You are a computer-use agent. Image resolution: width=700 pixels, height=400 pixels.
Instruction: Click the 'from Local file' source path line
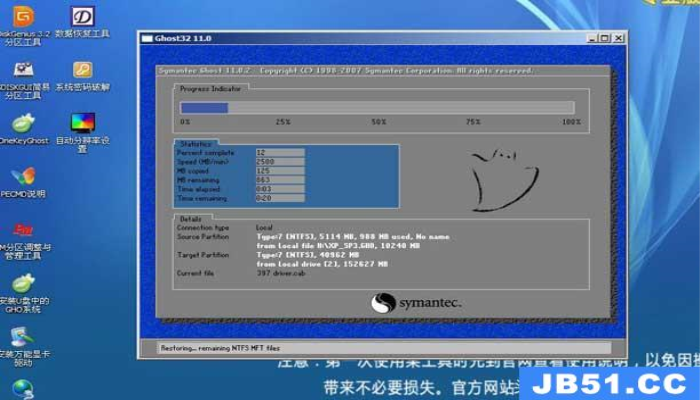coord(338,246)
